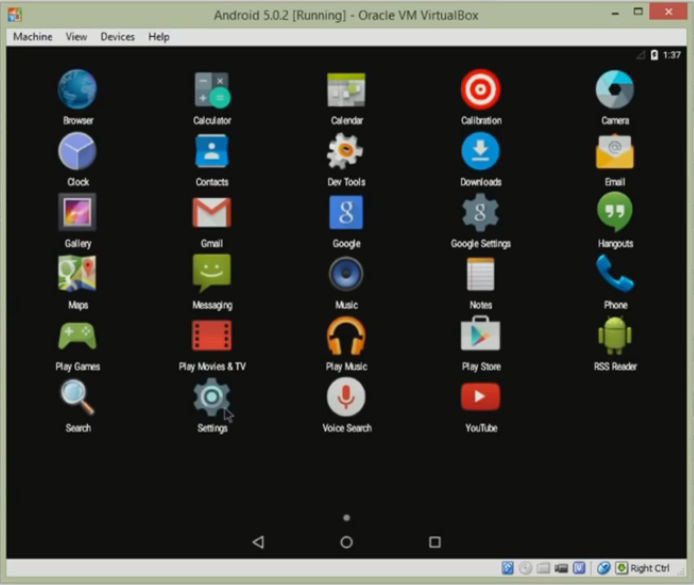Start the Calibration app
694x585 pixels.
point(481,90)
